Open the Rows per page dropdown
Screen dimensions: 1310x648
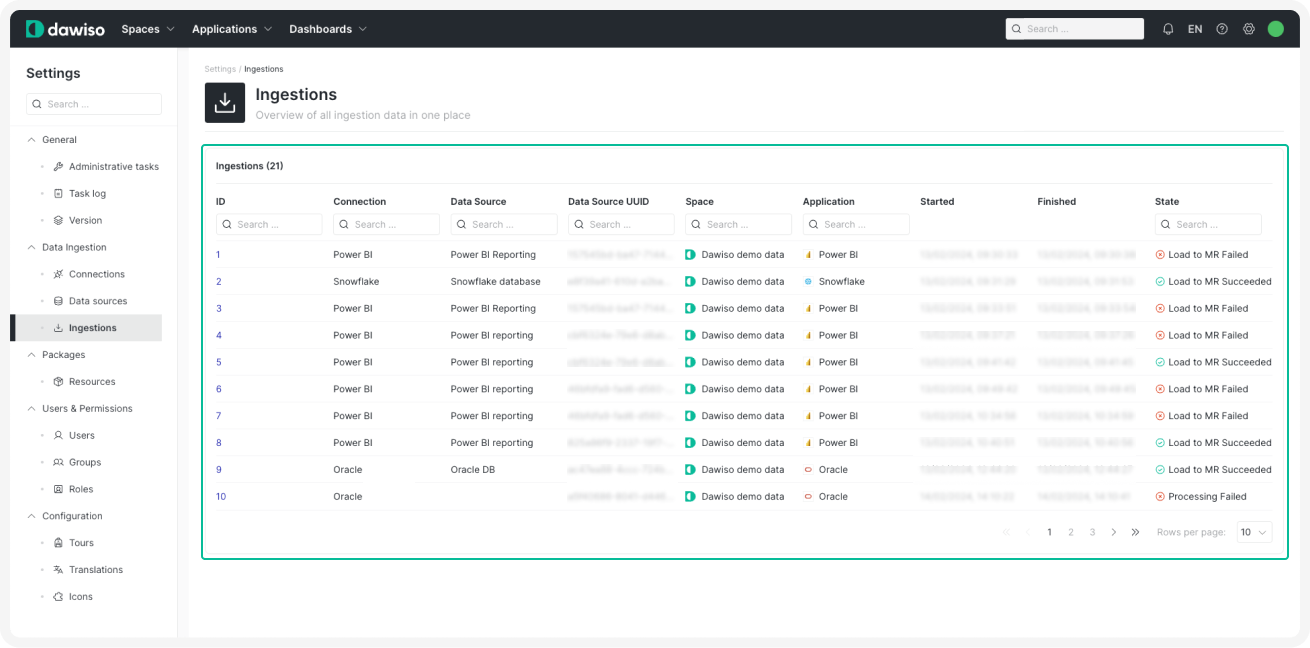coord(1254,532)
